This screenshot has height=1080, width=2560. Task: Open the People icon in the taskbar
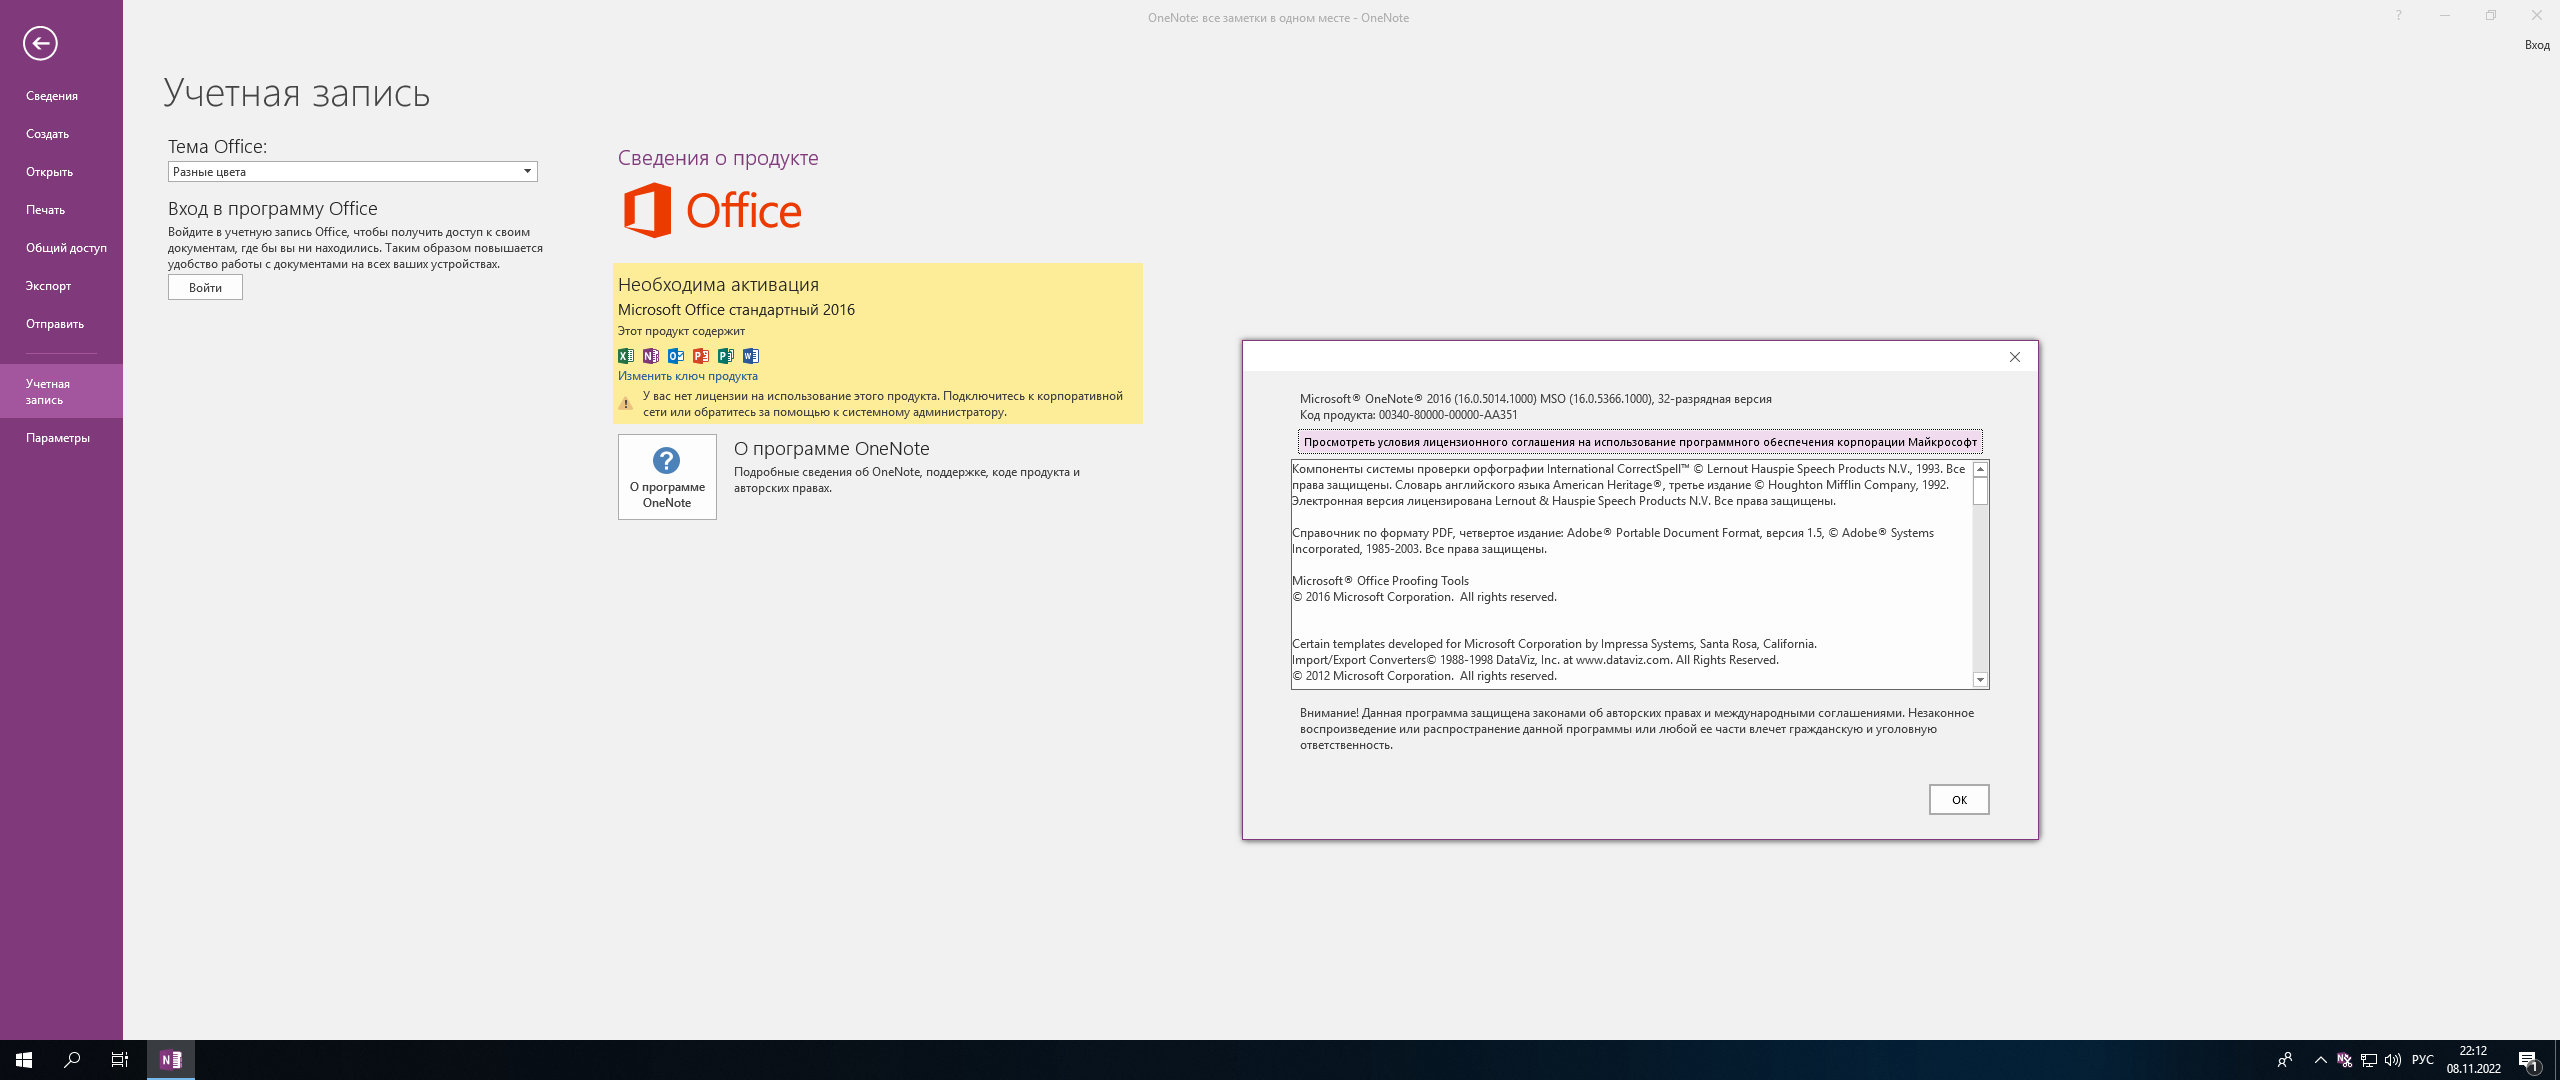2285,1060
